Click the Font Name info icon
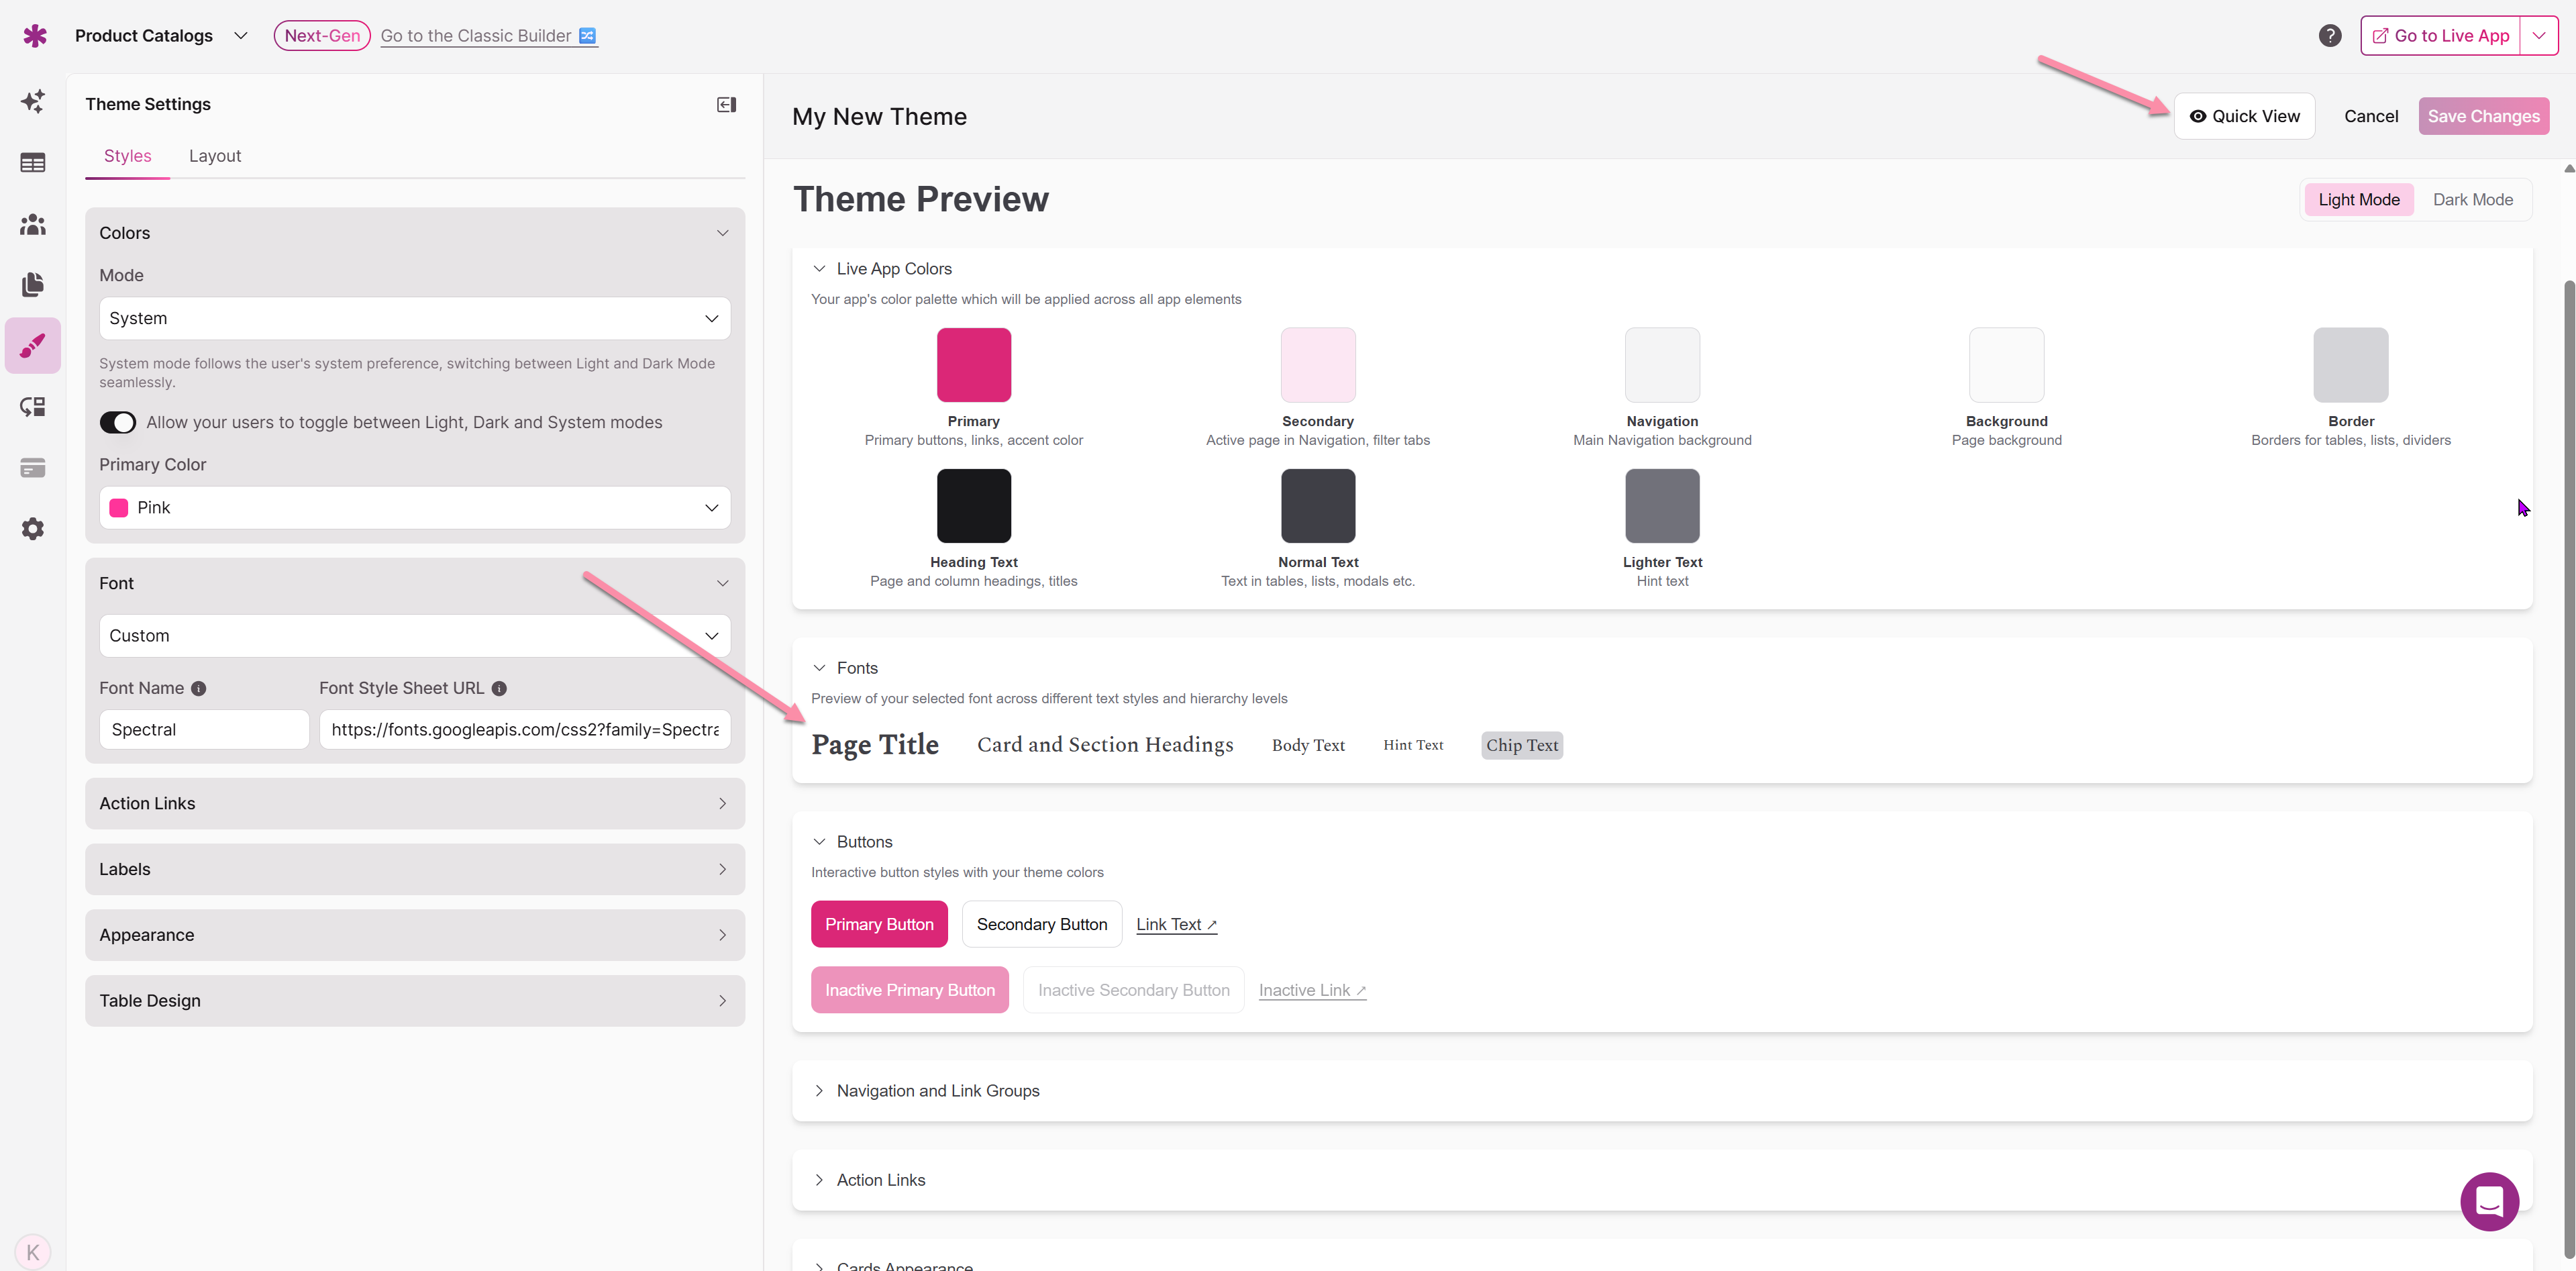This screenshot has width=2576, height=1271. tap(198, 688)
